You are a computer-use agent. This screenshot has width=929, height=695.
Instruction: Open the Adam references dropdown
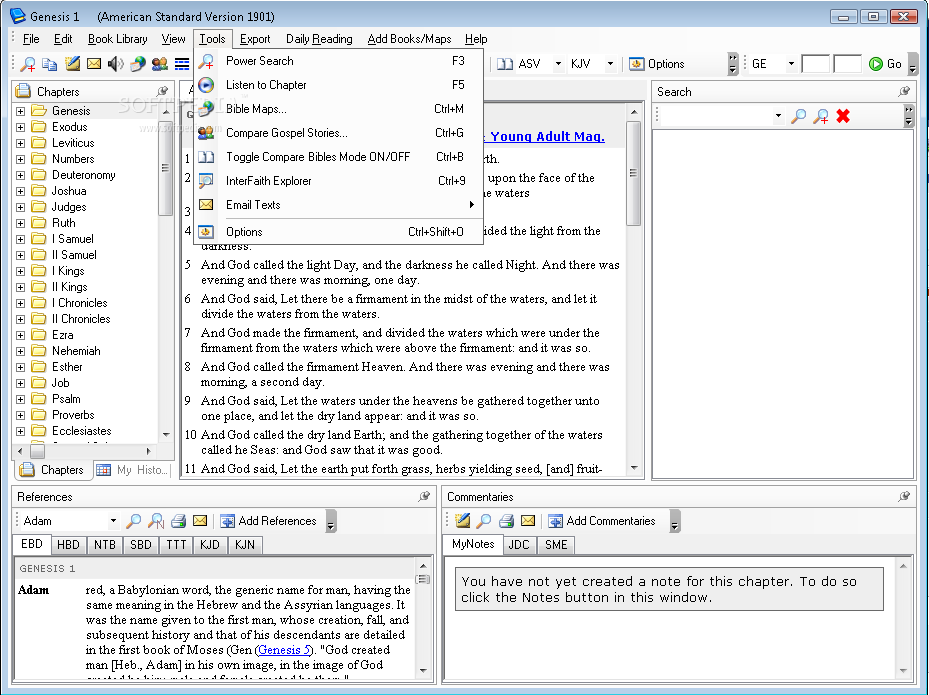coord(113,521)
